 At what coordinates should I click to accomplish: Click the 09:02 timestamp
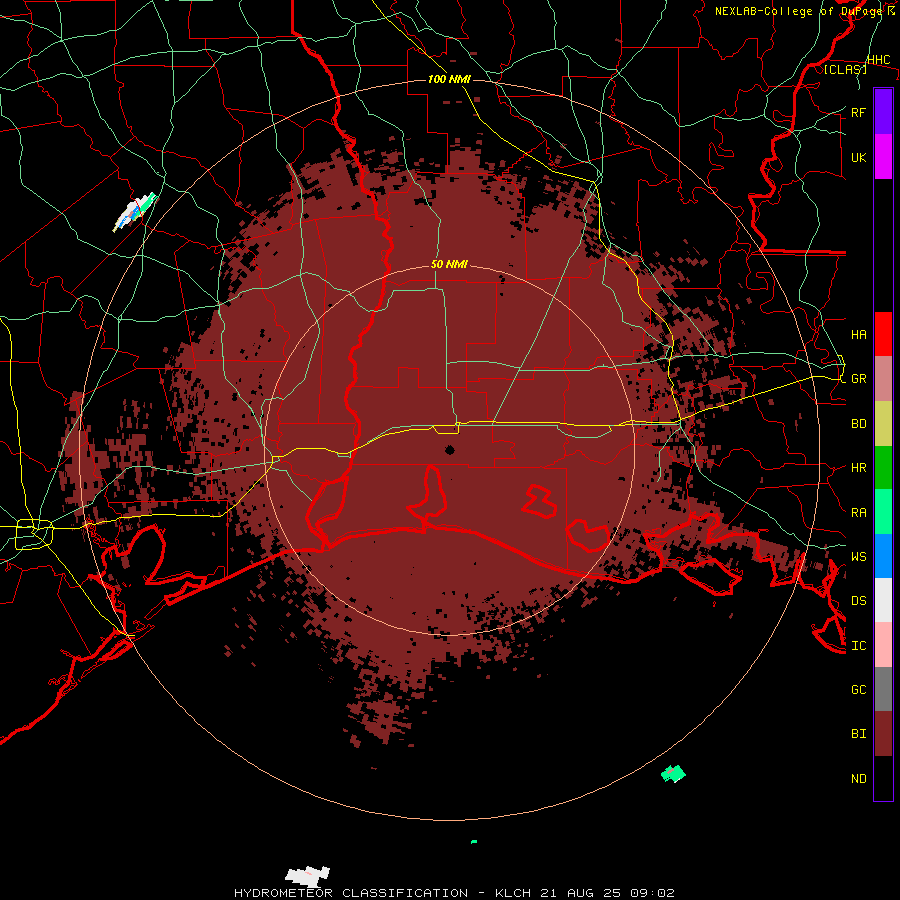[655, 893]
